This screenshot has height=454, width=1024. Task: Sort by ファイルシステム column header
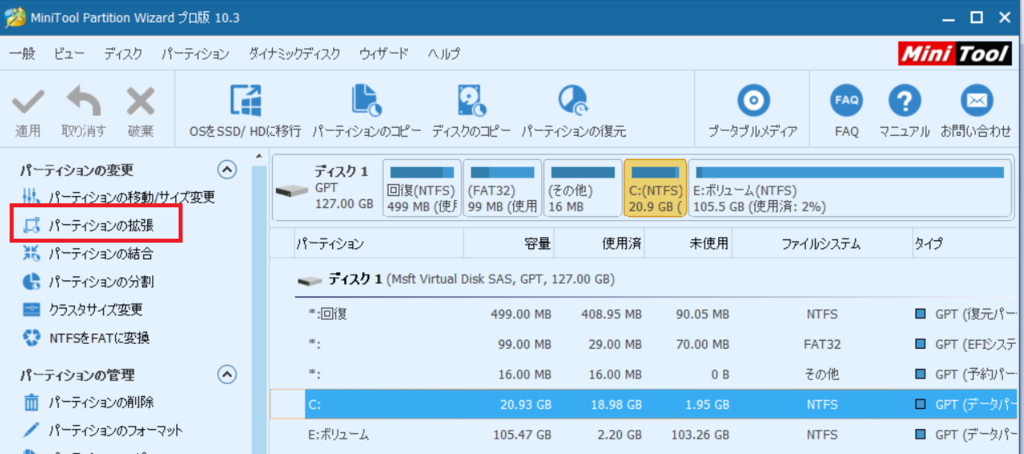[x=822, y=244]
